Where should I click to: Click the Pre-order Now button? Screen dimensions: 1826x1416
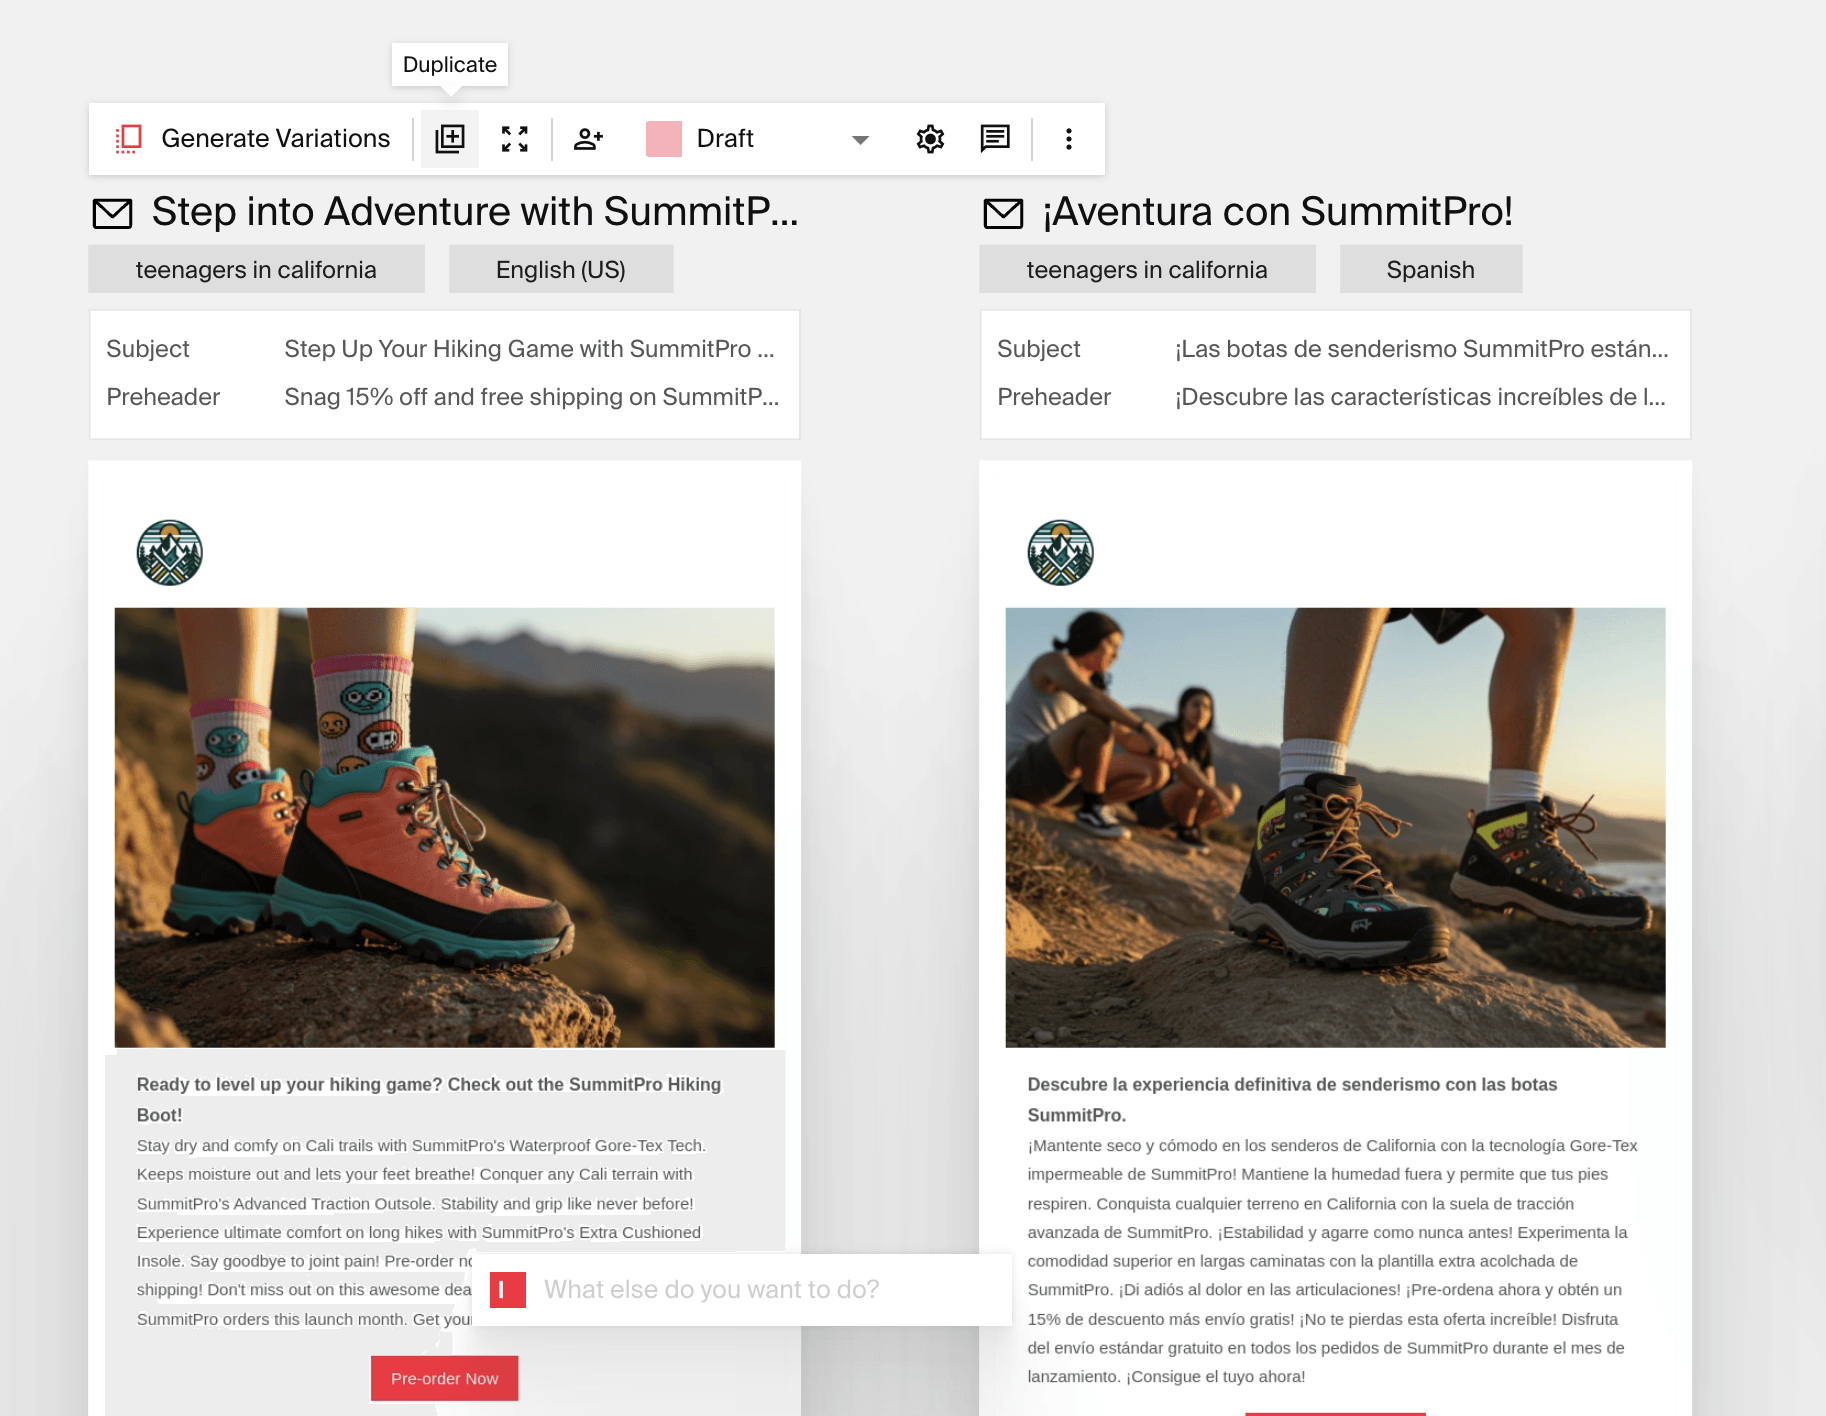[x=444, y=1378]
